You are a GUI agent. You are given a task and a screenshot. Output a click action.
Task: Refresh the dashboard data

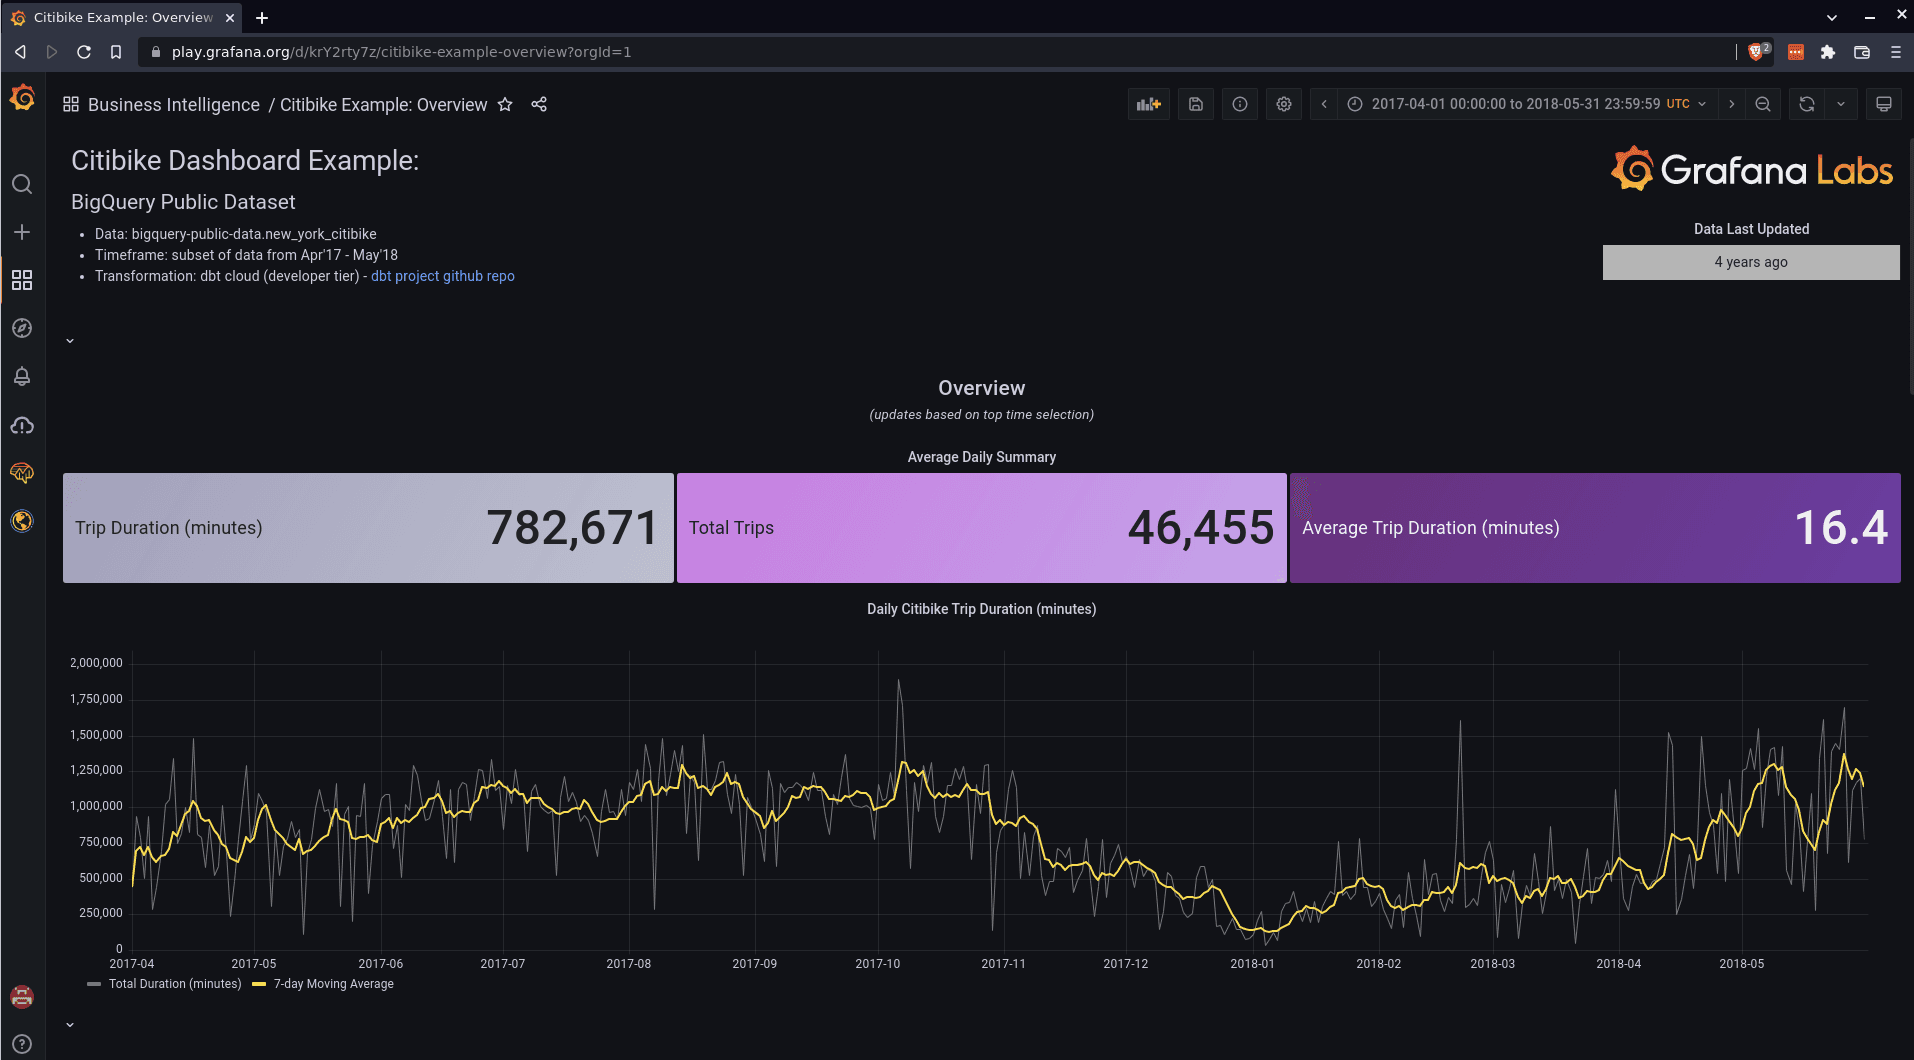point(1807,104)
